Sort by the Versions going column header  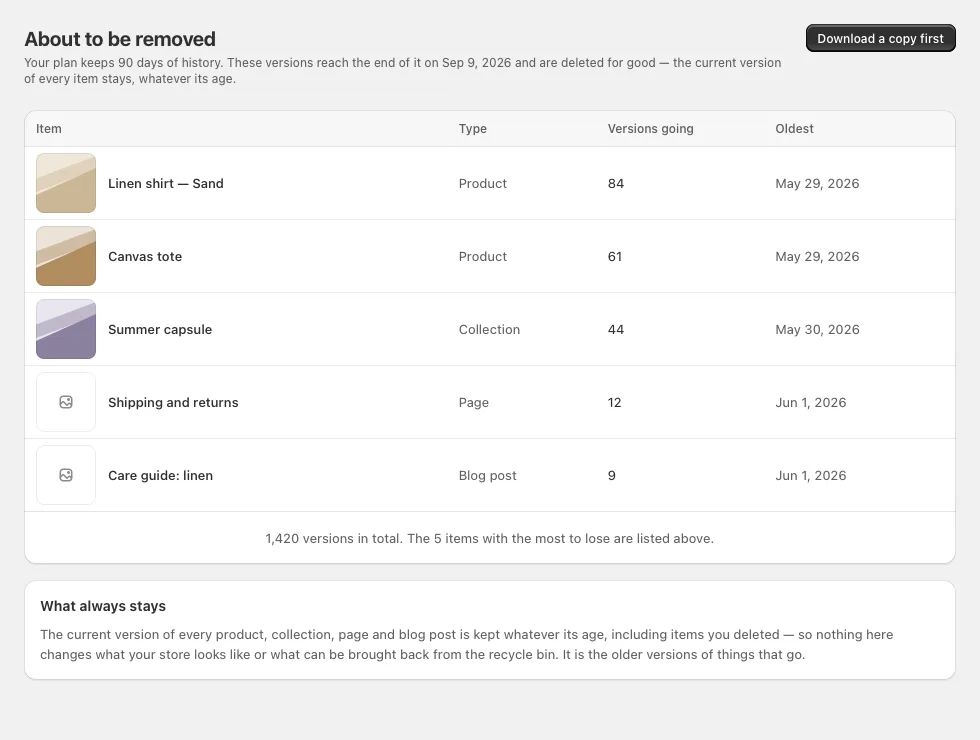click(651, 129)
